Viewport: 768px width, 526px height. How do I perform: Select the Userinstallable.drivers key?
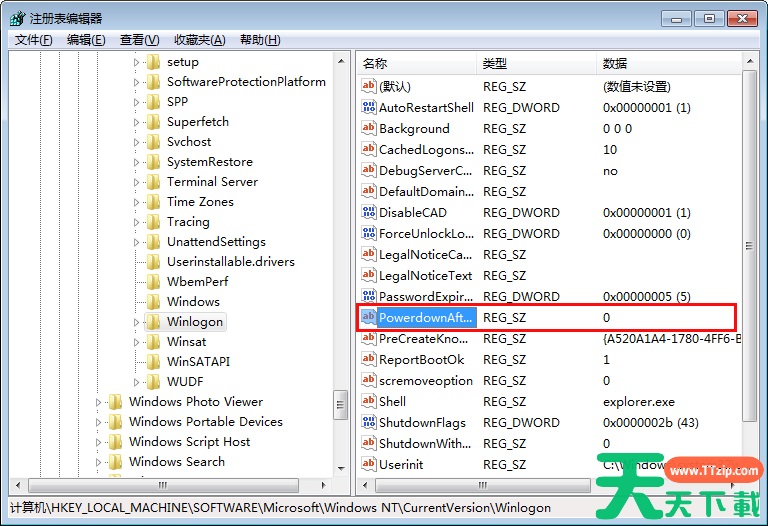click(x=231, y=262)
